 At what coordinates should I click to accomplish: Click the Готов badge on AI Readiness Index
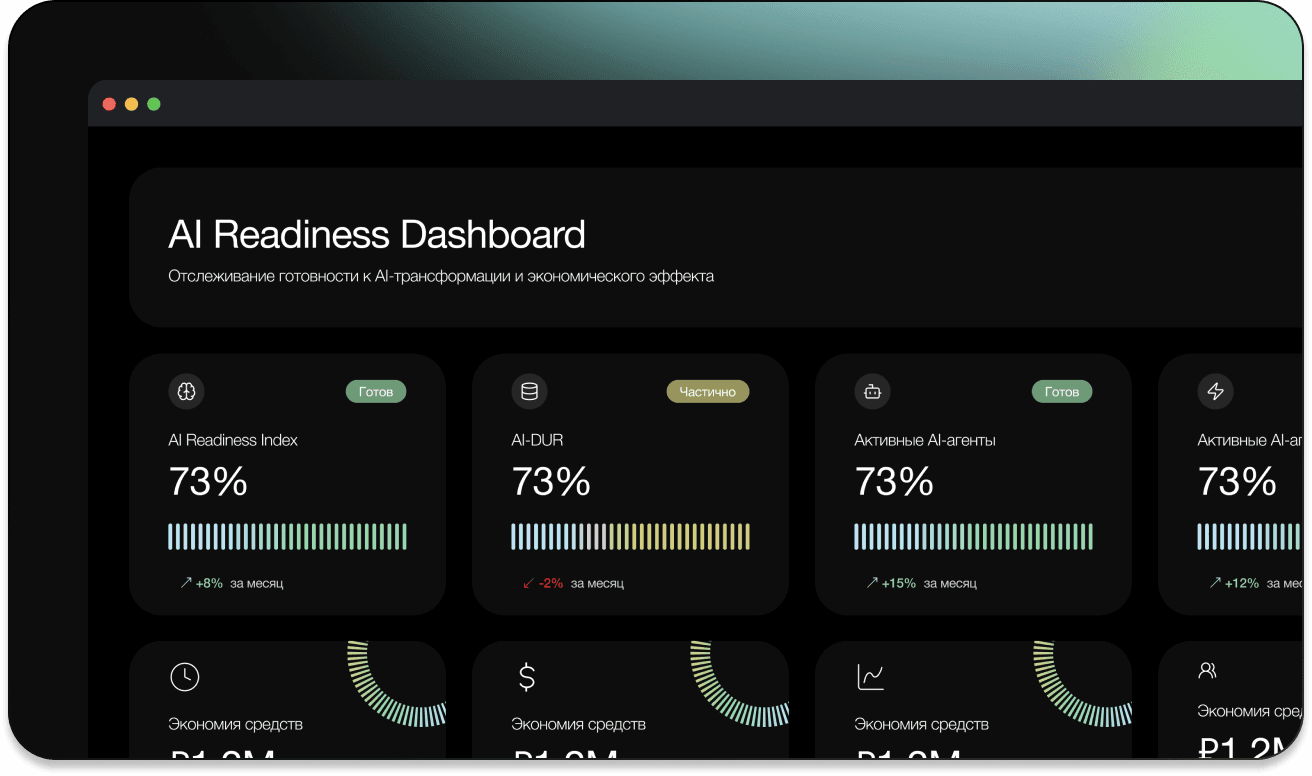[x=376, y=392]
